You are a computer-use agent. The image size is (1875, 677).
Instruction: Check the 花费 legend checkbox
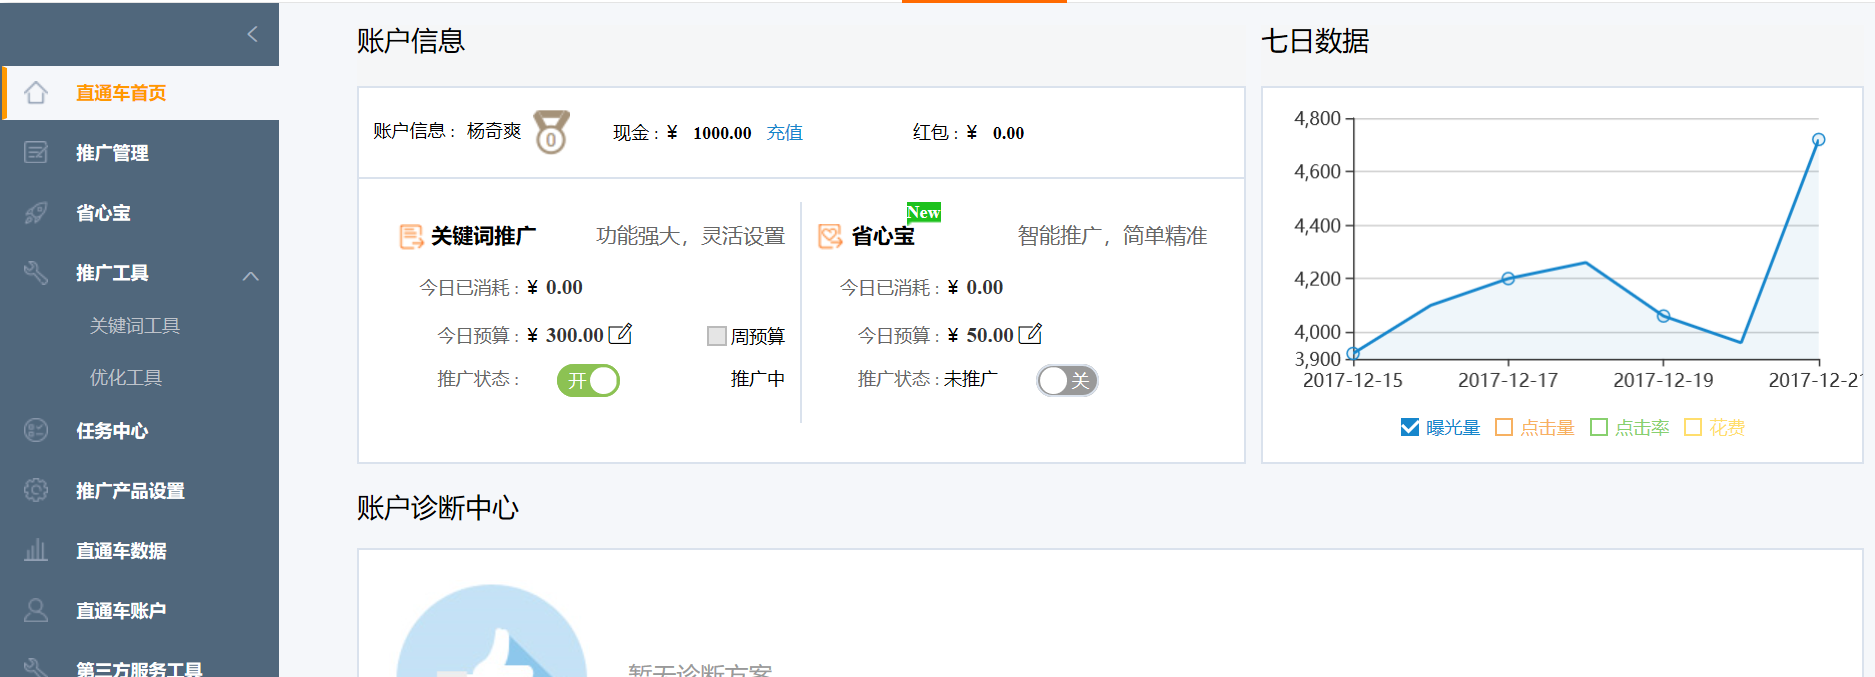click(x=1693, y=428)
